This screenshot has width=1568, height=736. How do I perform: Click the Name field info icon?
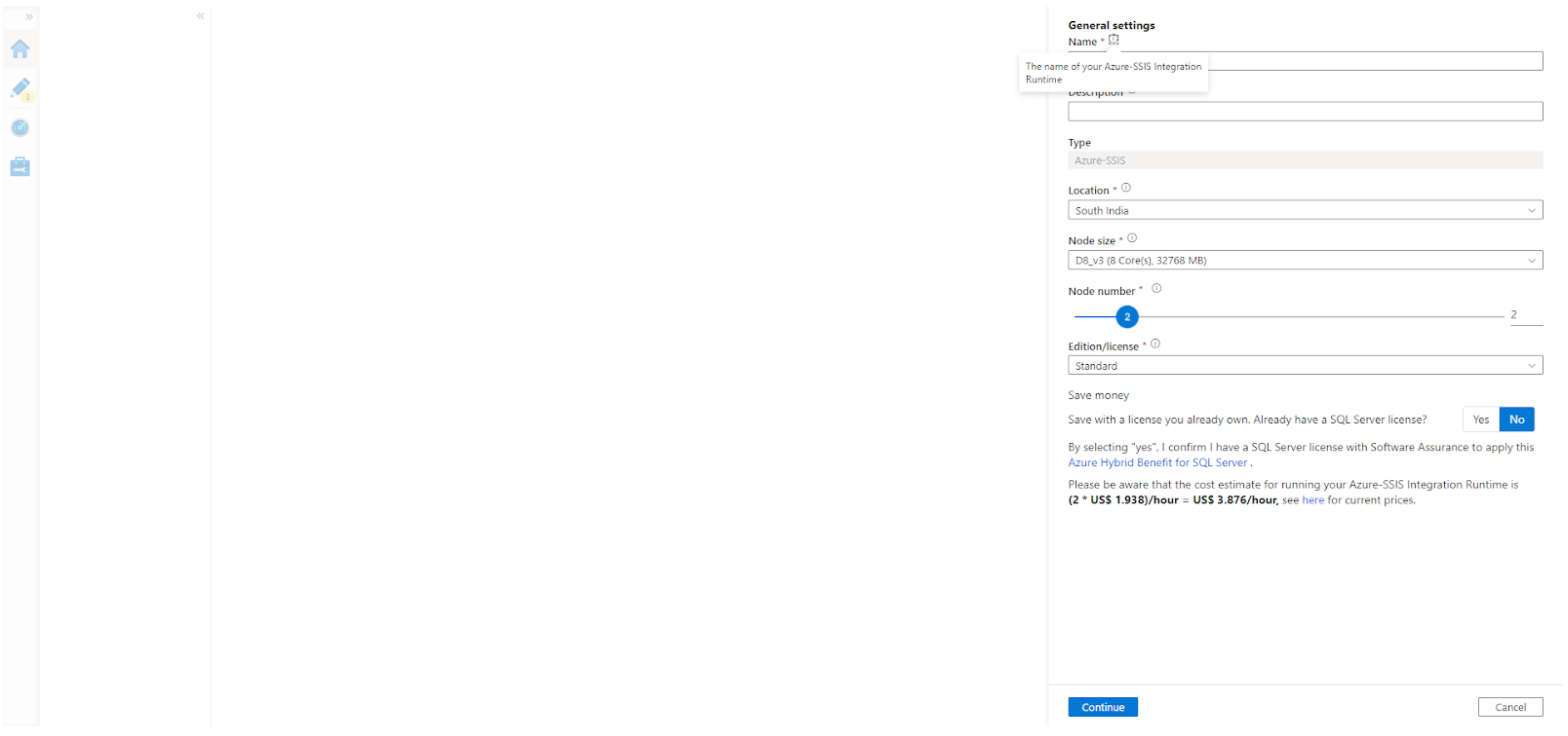[x=1114, y=40]
